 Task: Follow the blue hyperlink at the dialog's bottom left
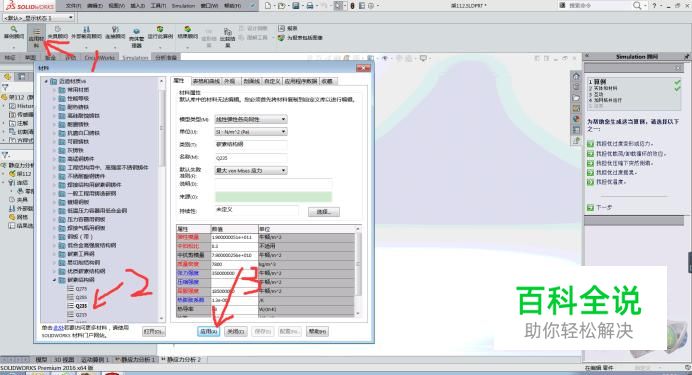(59, 328)
